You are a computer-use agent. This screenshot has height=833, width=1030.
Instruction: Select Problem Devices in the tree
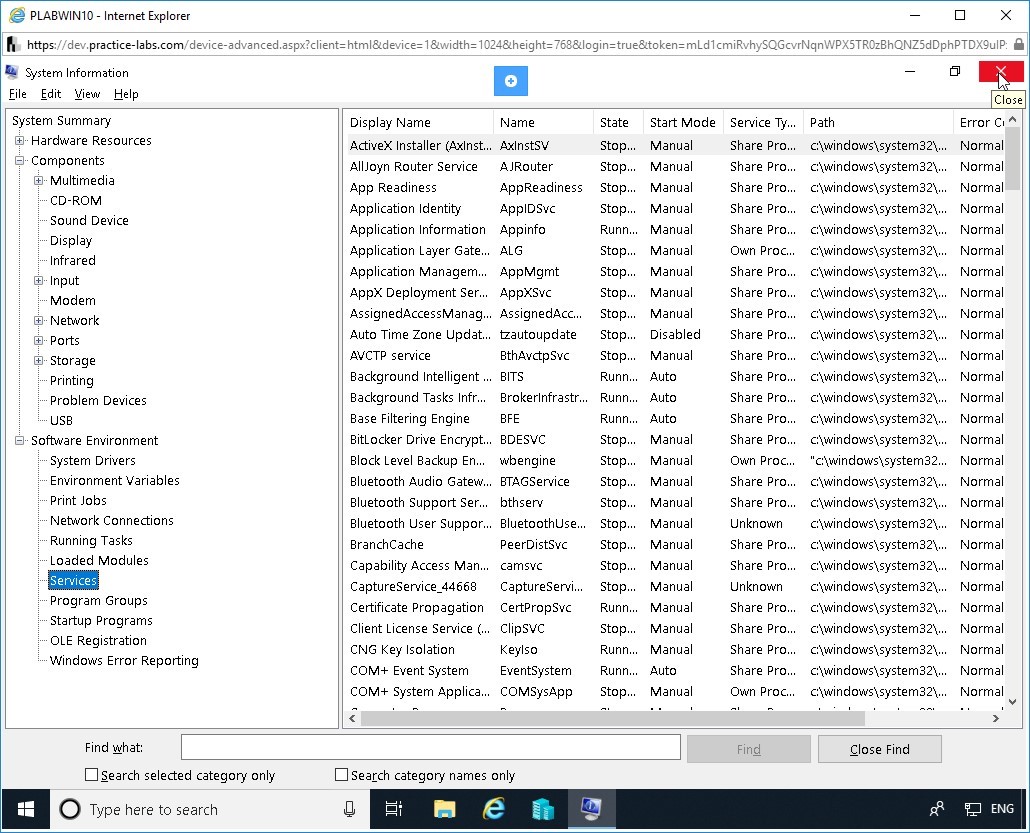point(99,401)
